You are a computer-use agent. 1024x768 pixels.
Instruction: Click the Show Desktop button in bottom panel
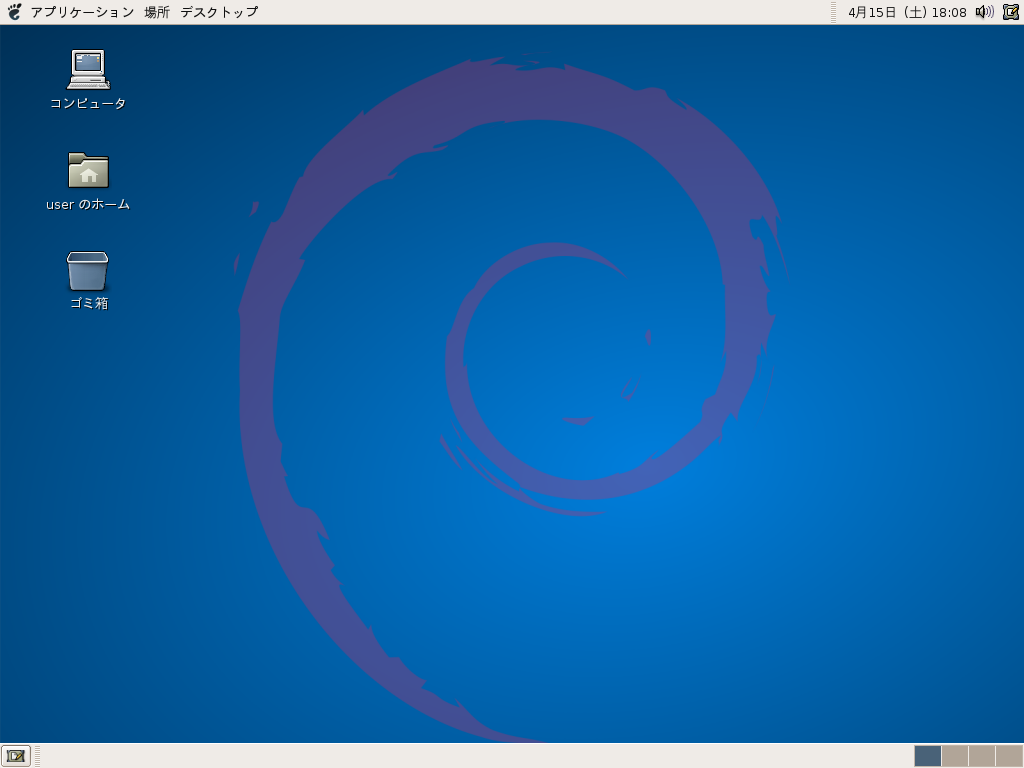[x=16, y=756]
